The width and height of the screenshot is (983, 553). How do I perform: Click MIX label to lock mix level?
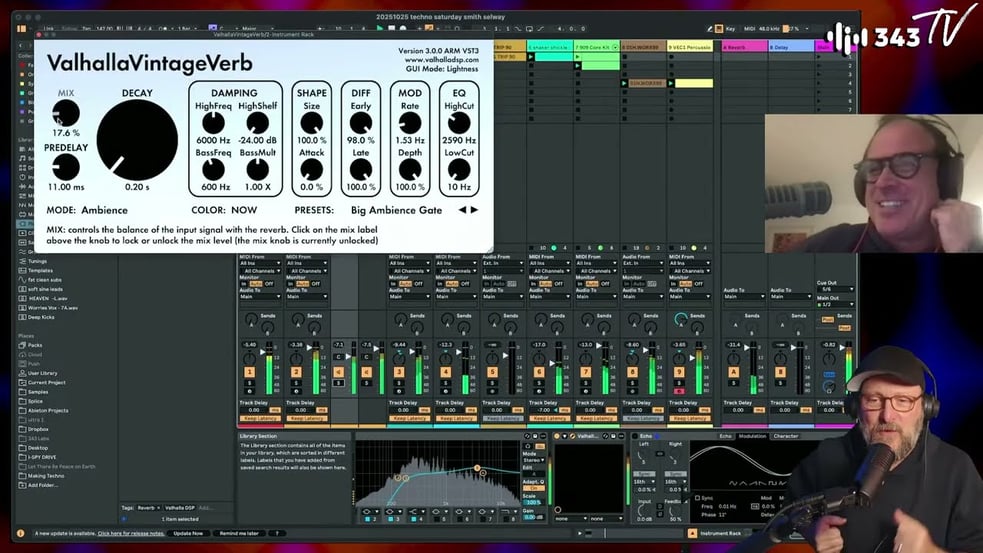[x=66, y=93]
